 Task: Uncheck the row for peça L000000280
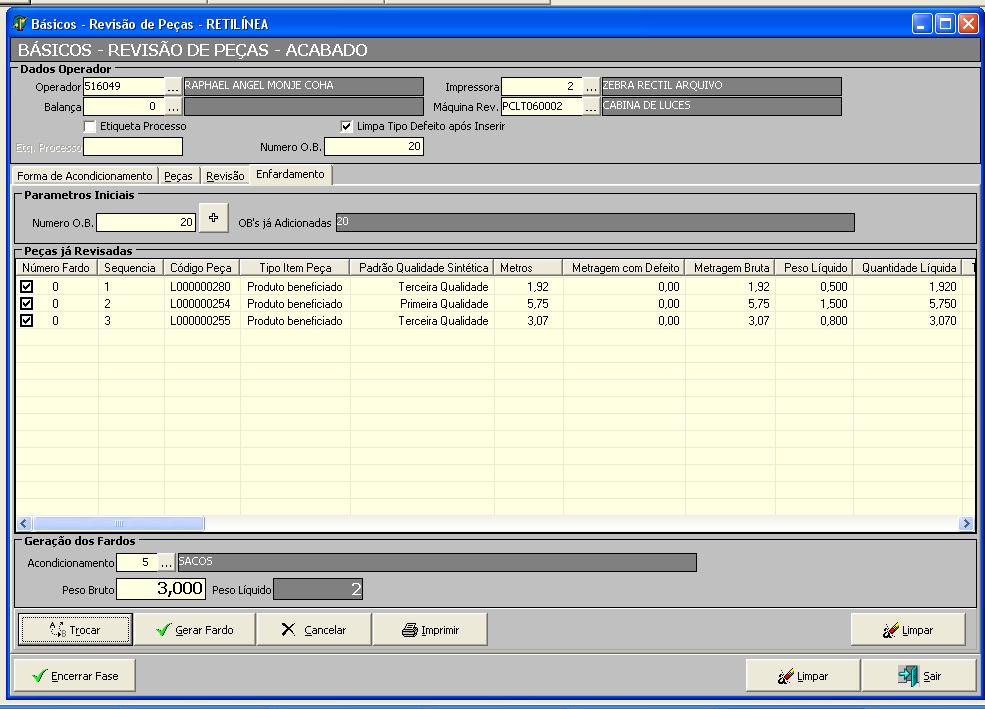coord(27,287)
